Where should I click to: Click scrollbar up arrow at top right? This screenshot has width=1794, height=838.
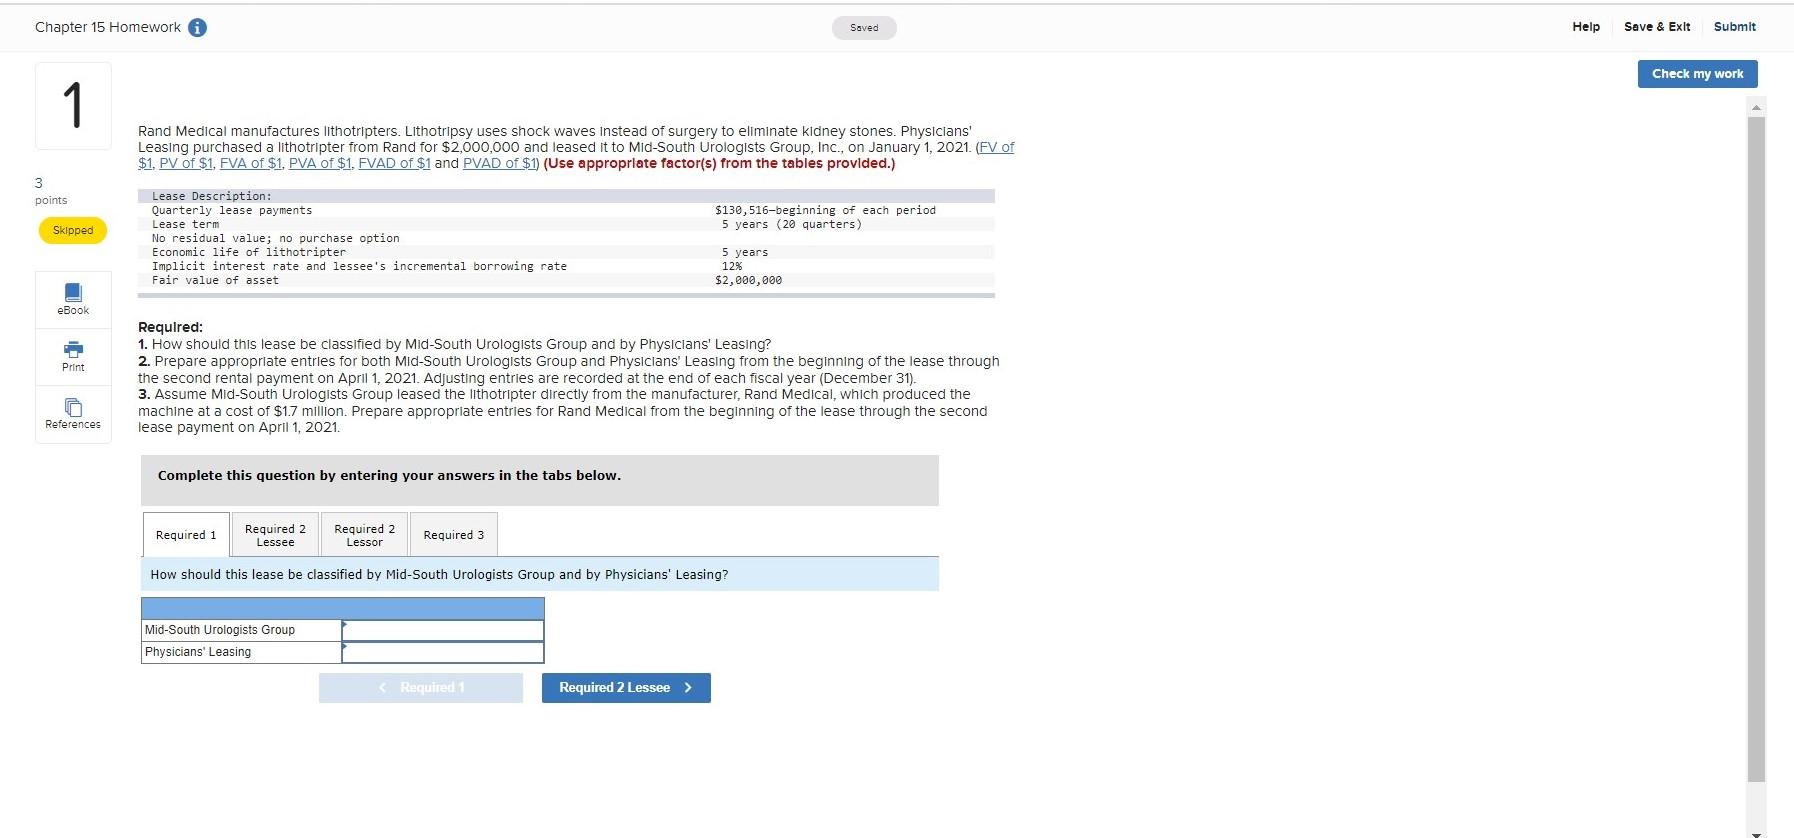pyautogui.click(x=1757, y=107)
